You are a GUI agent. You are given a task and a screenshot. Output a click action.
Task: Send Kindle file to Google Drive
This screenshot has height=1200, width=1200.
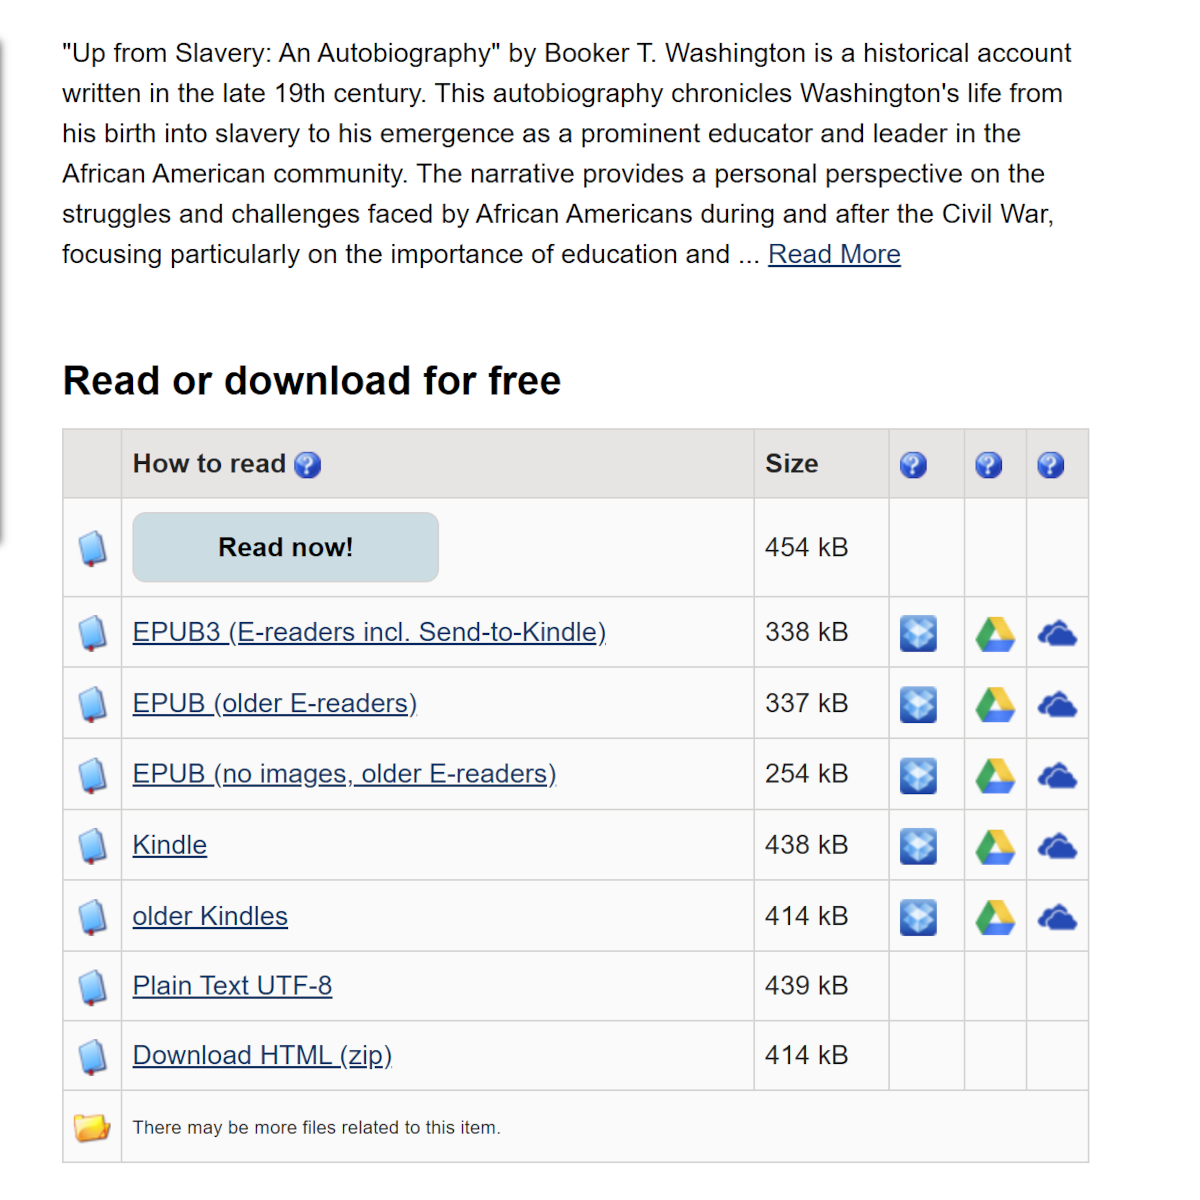pyautogui.click(x=995, y=847)
